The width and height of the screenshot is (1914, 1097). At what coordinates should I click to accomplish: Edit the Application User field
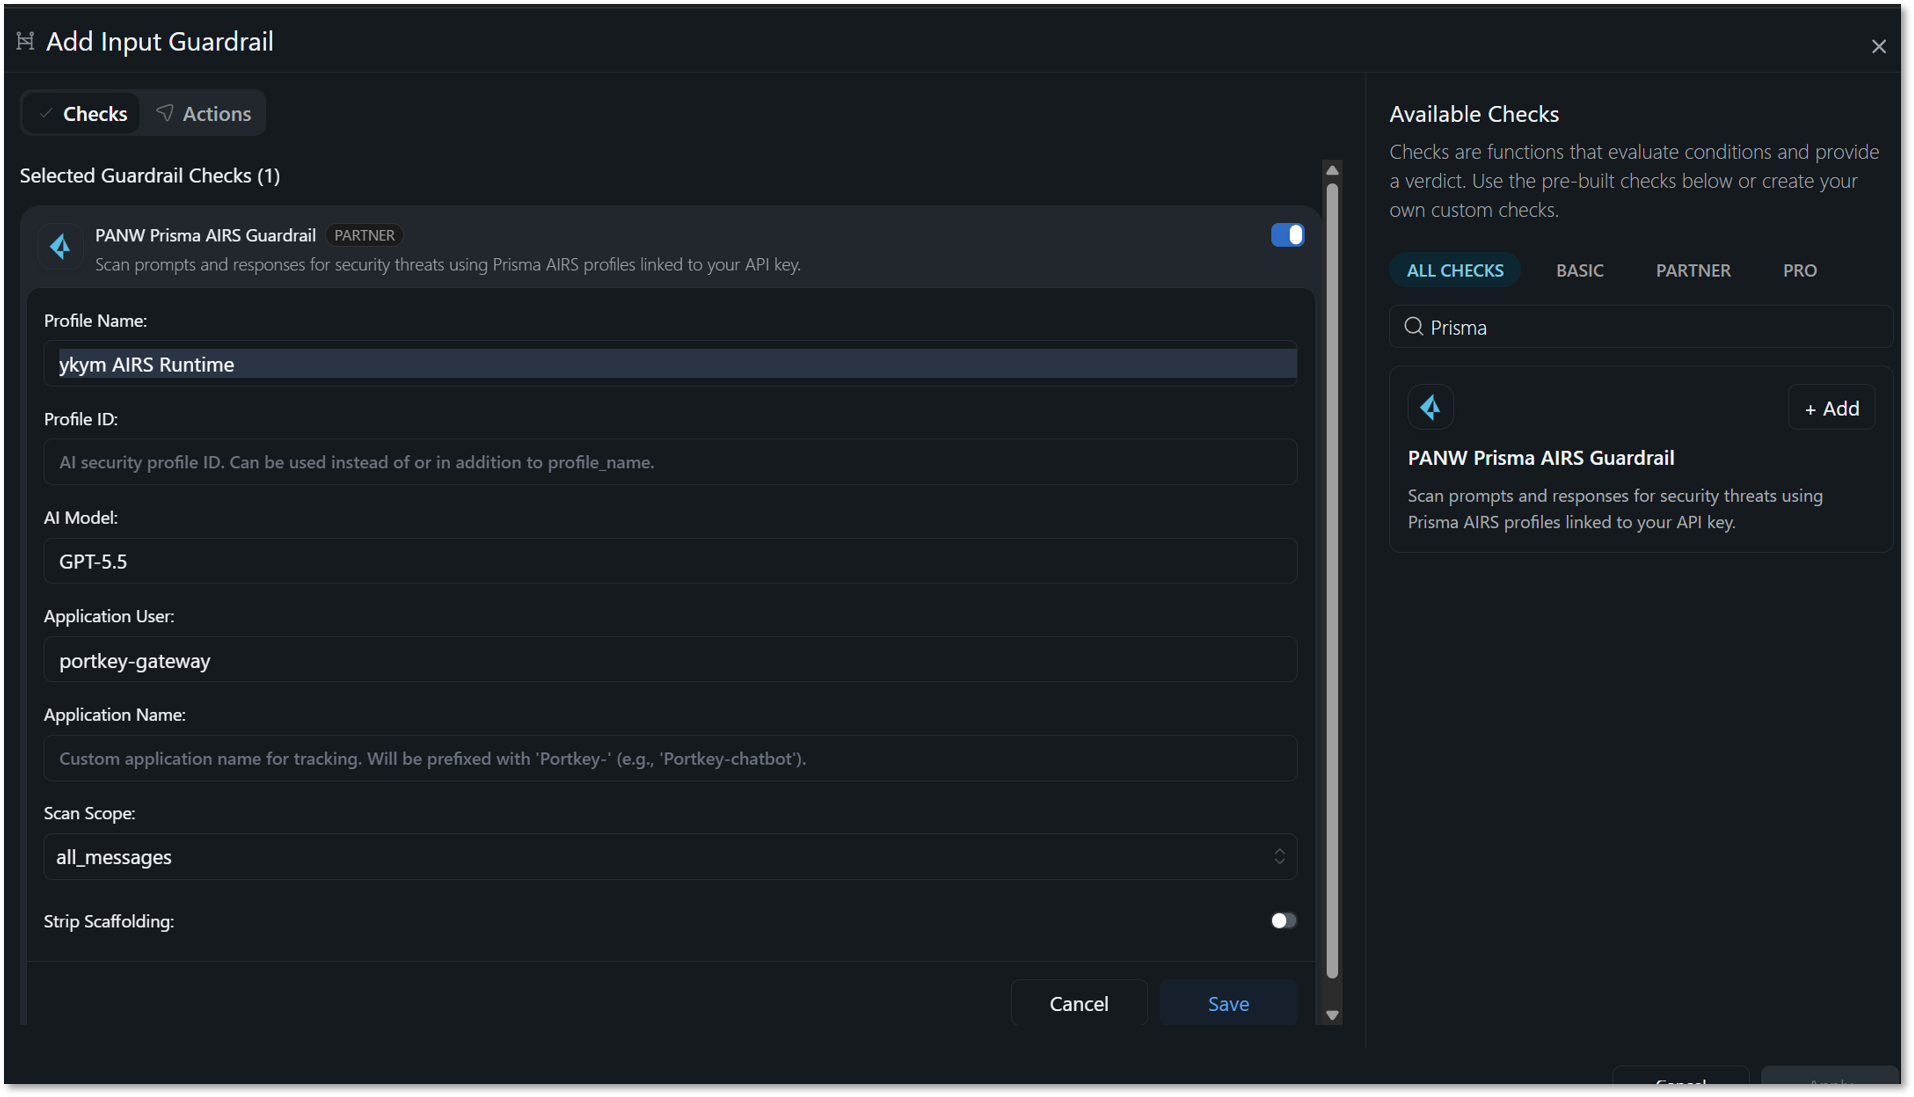pyautogui.click(x=670, y=660)
